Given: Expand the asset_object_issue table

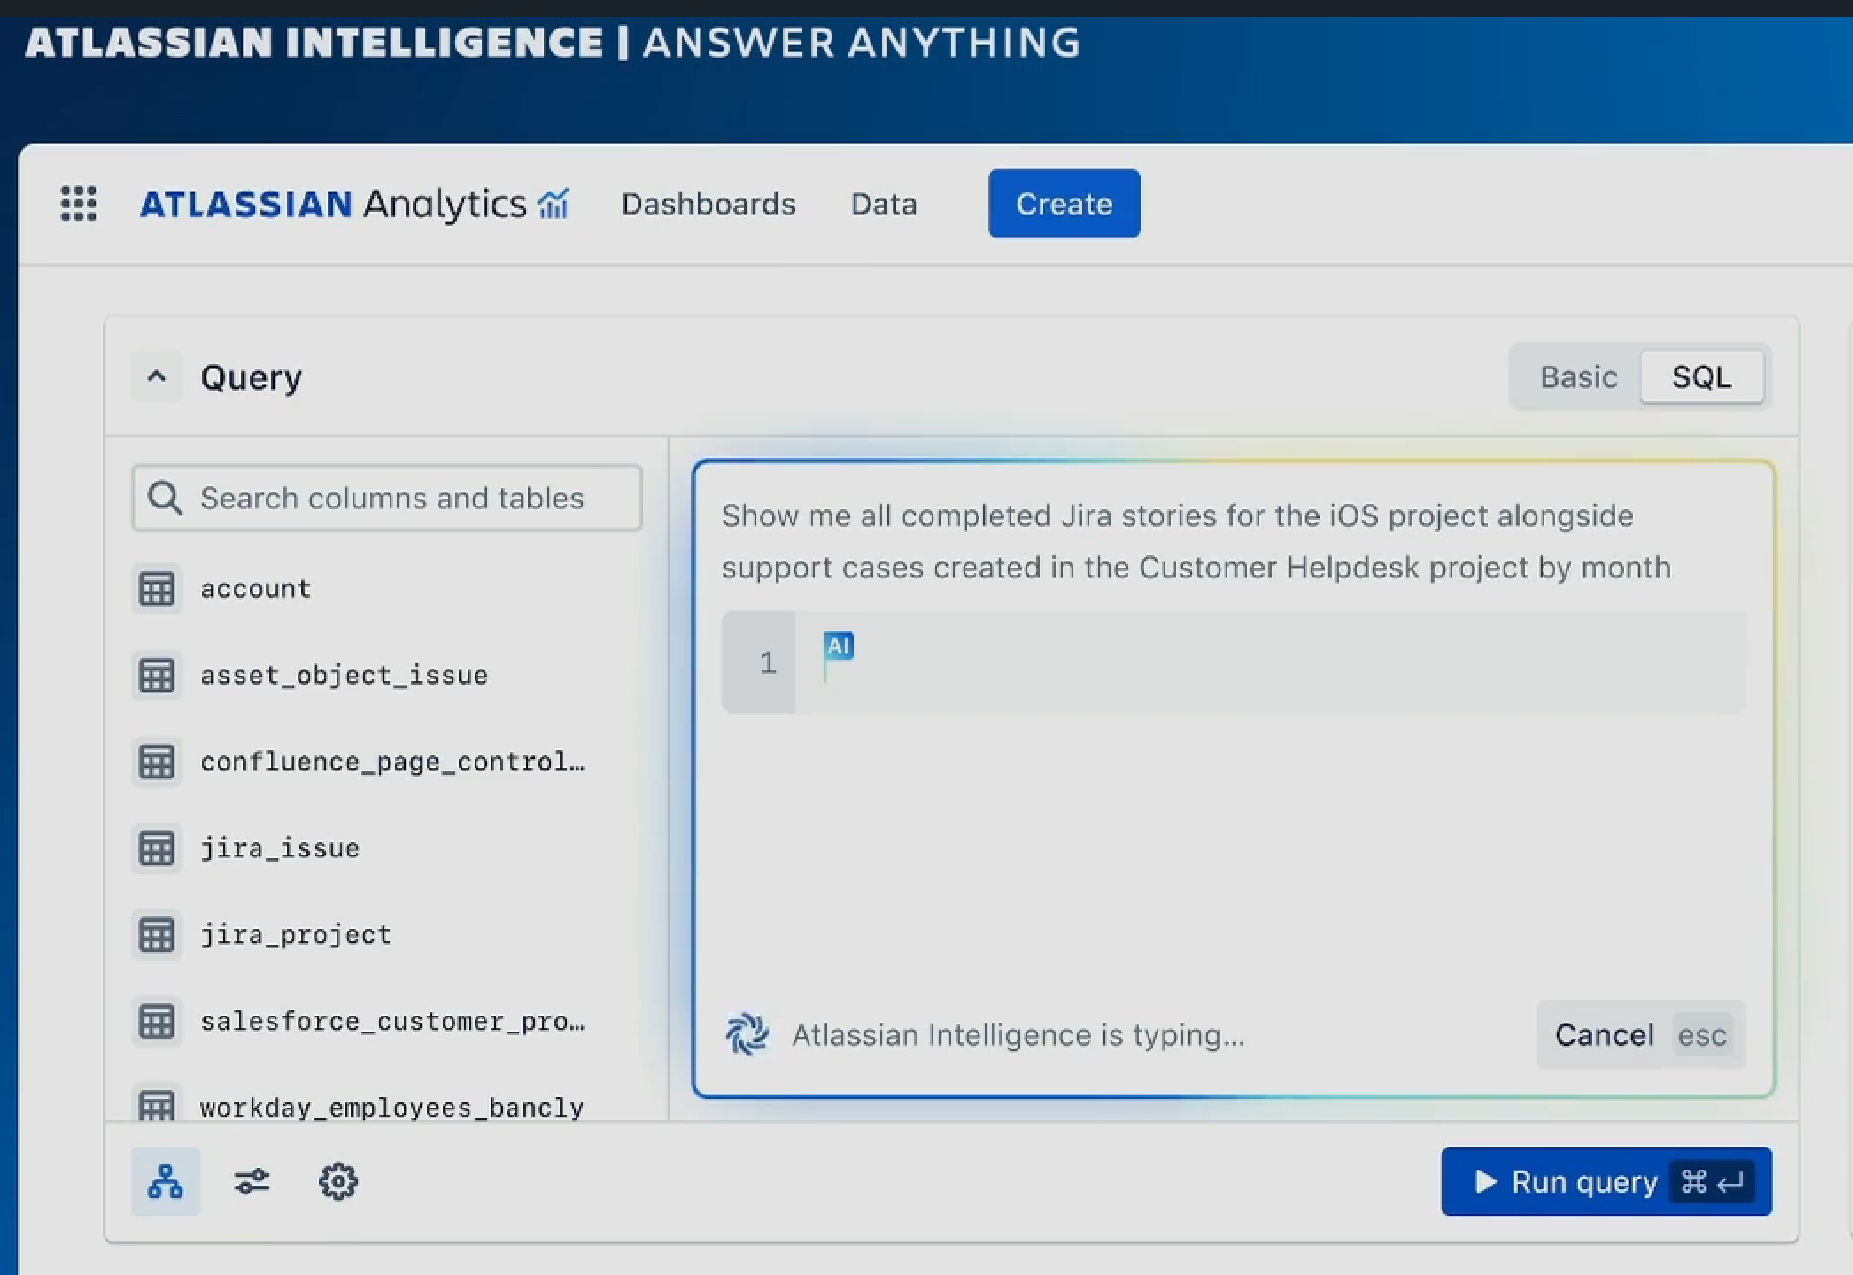Looking at the screenshot, I should pos(344,676).
